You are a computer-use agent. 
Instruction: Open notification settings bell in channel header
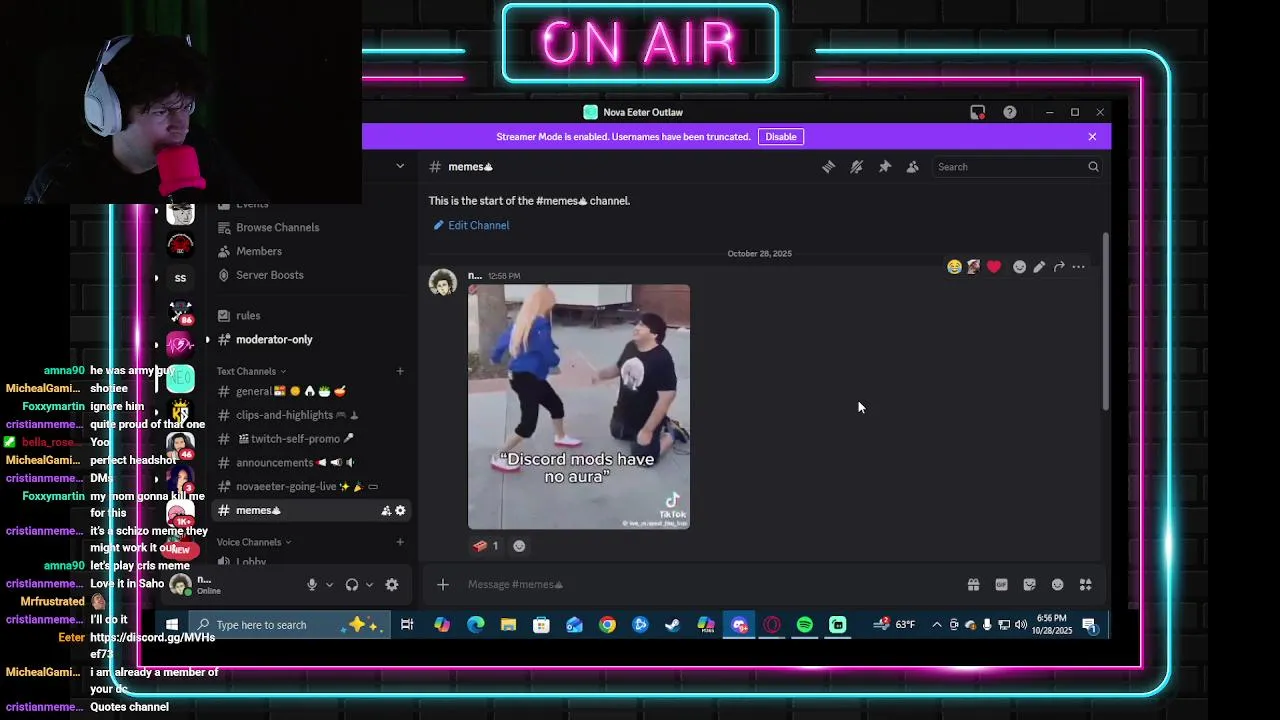tap(856, 167)
